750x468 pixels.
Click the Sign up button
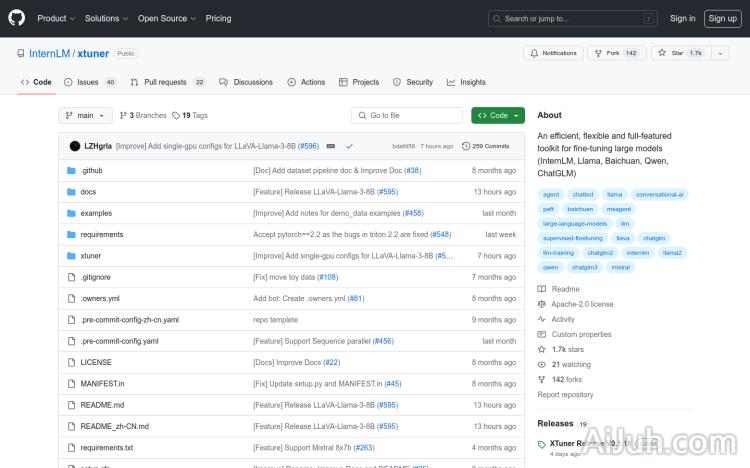(x=721, y=18)
